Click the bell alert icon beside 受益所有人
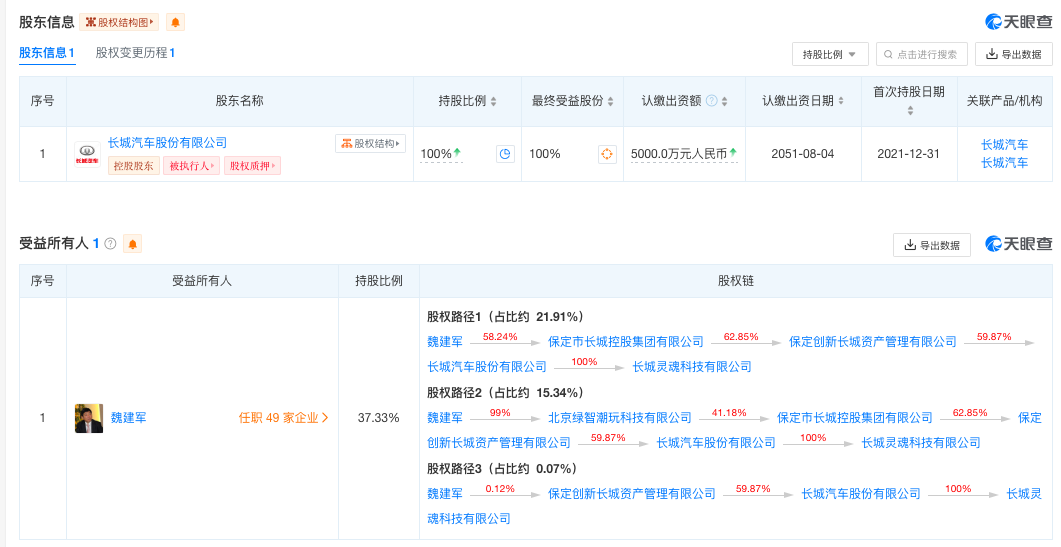1061x547 pixels. pos(133,244)
